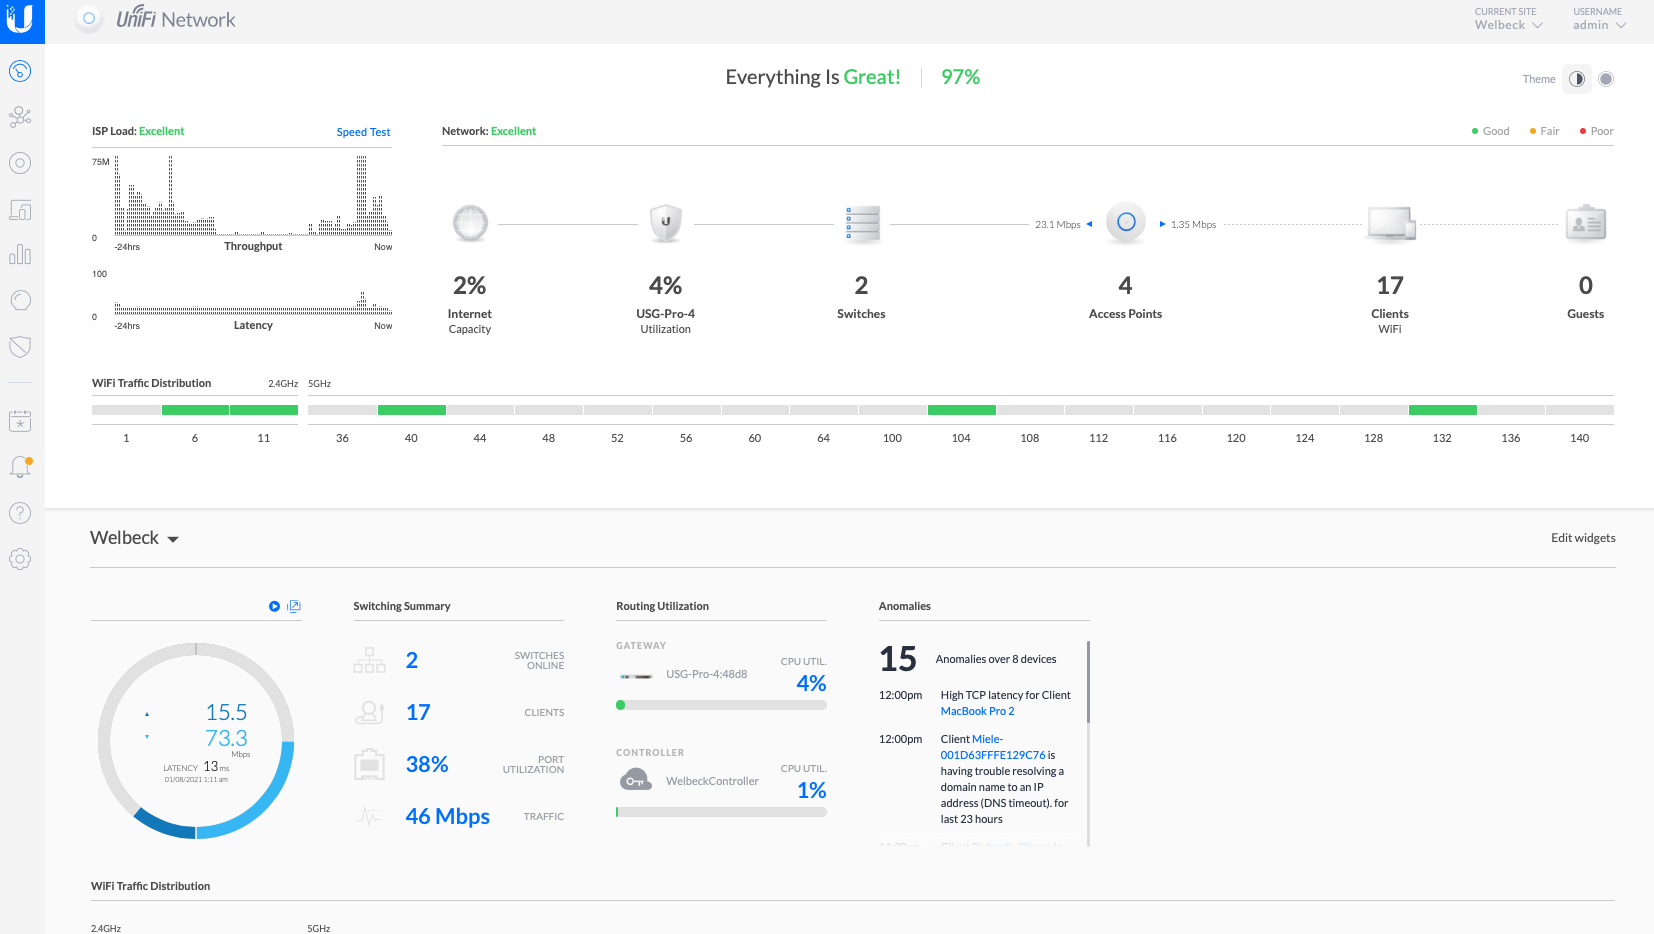Open speed test widget in external view
Image resolution: width=1654 pixels, height=934 pixels.
294,606
